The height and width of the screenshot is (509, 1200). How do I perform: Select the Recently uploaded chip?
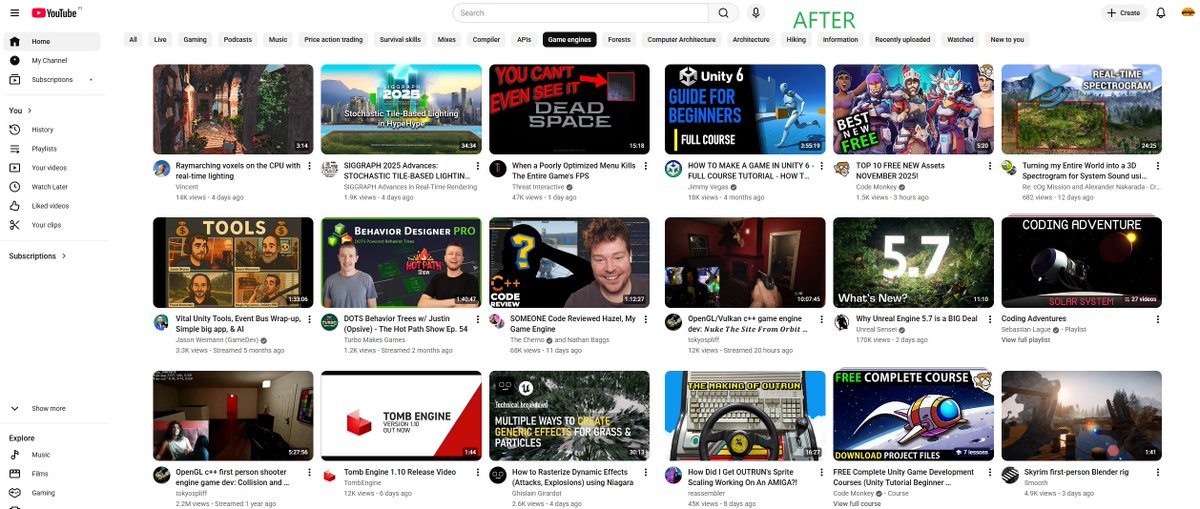[x=903, y=40]
